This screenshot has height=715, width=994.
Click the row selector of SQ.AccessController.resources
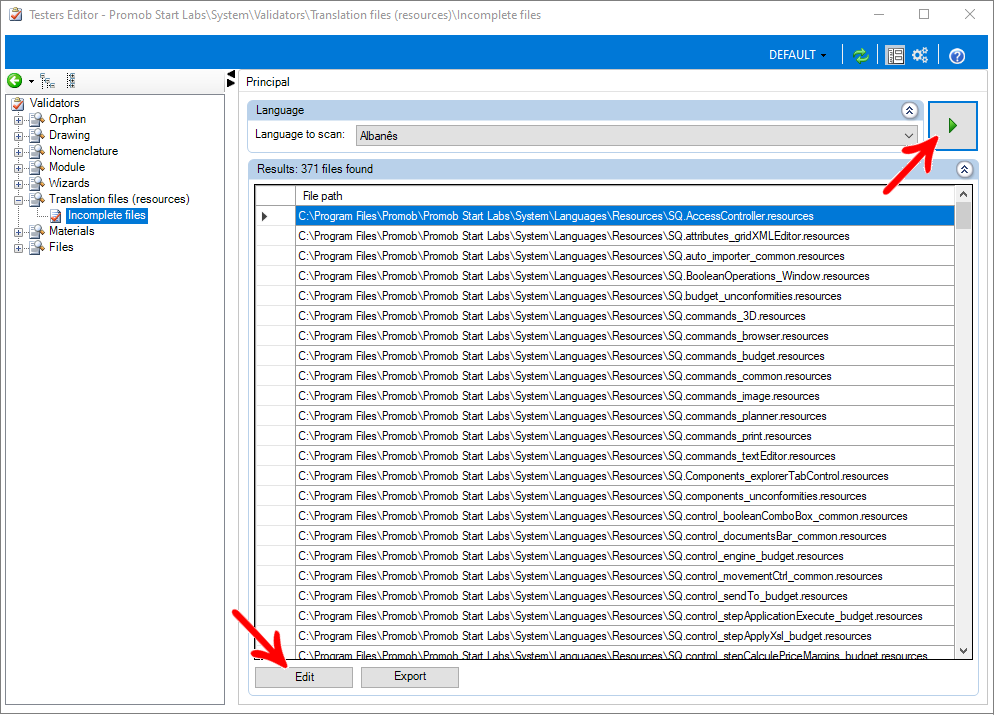[275, 216]
